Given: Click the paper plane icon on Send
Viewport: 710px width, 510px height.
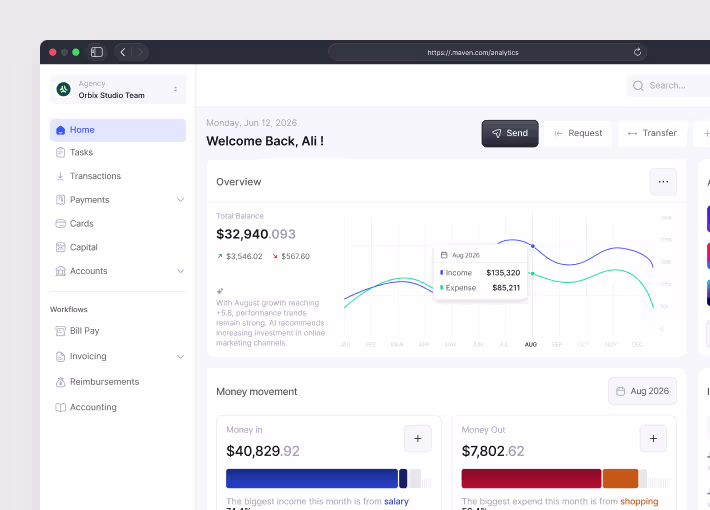Looking at the screenshot, I should [497, 133].
